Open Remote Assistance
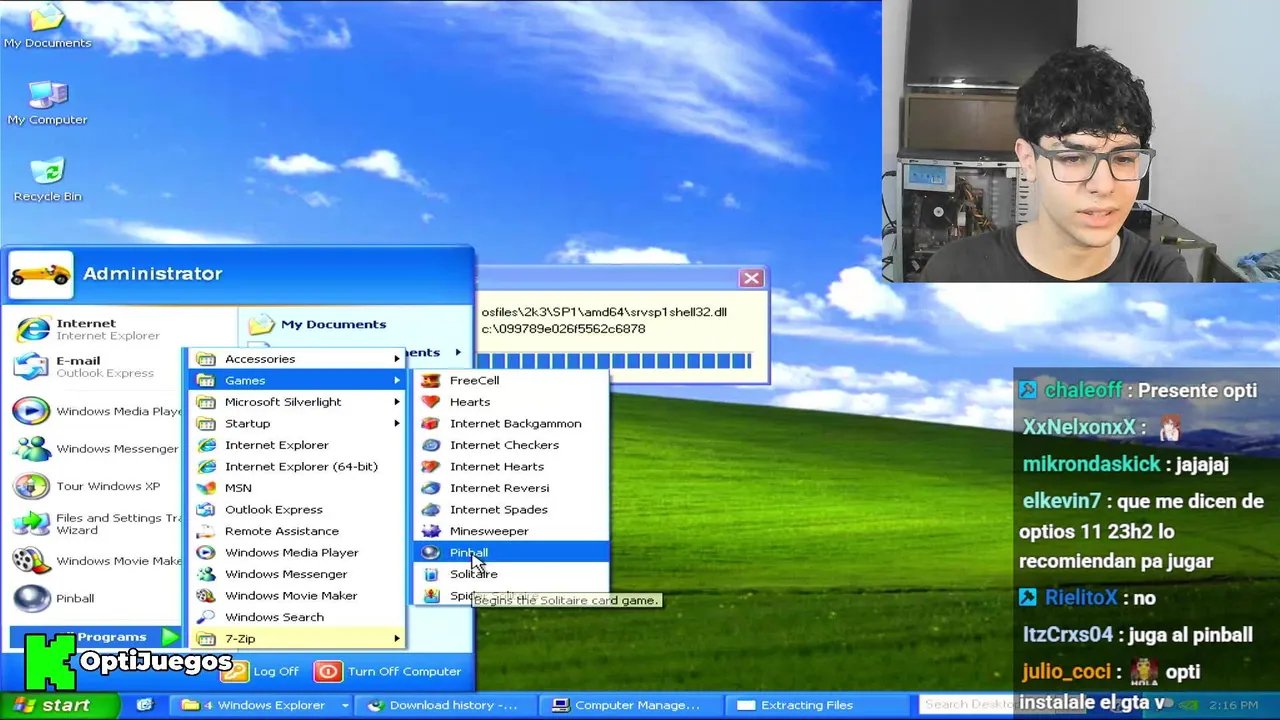1280x720 pixels. (x=298, y=531)
